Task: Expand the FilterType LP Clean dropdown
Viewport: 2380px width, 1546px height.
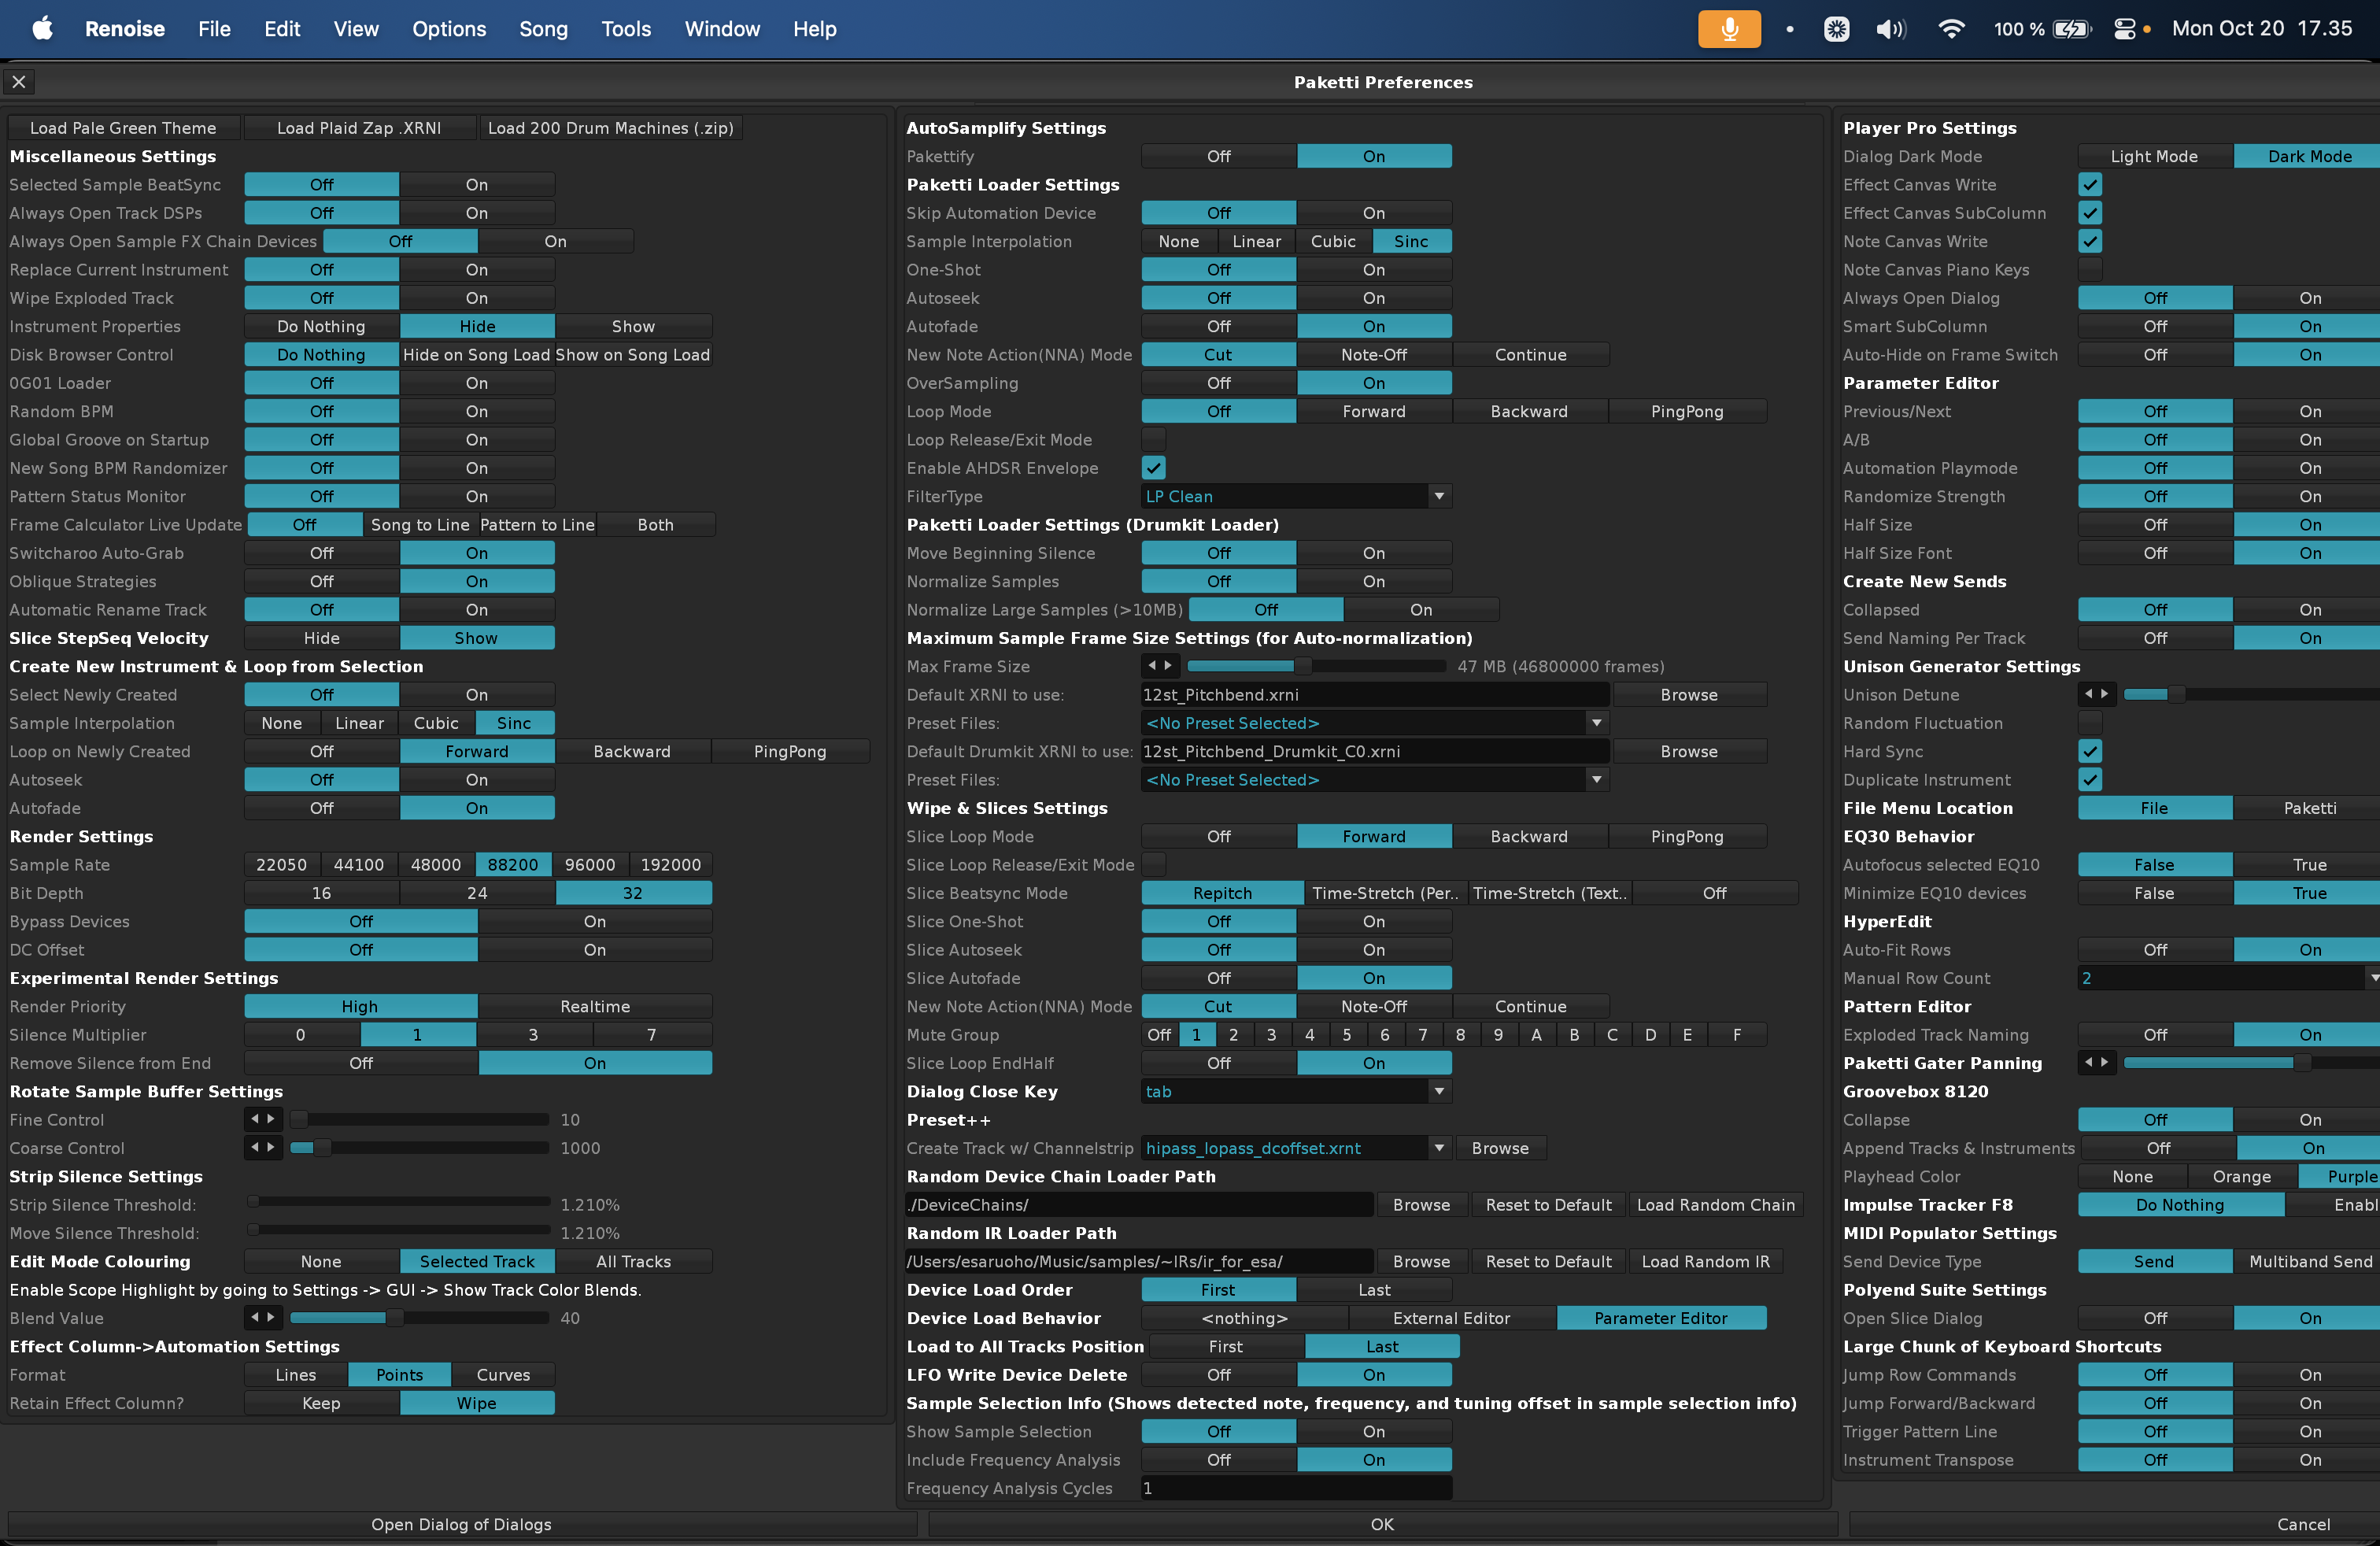Action: pos(1438,496)
